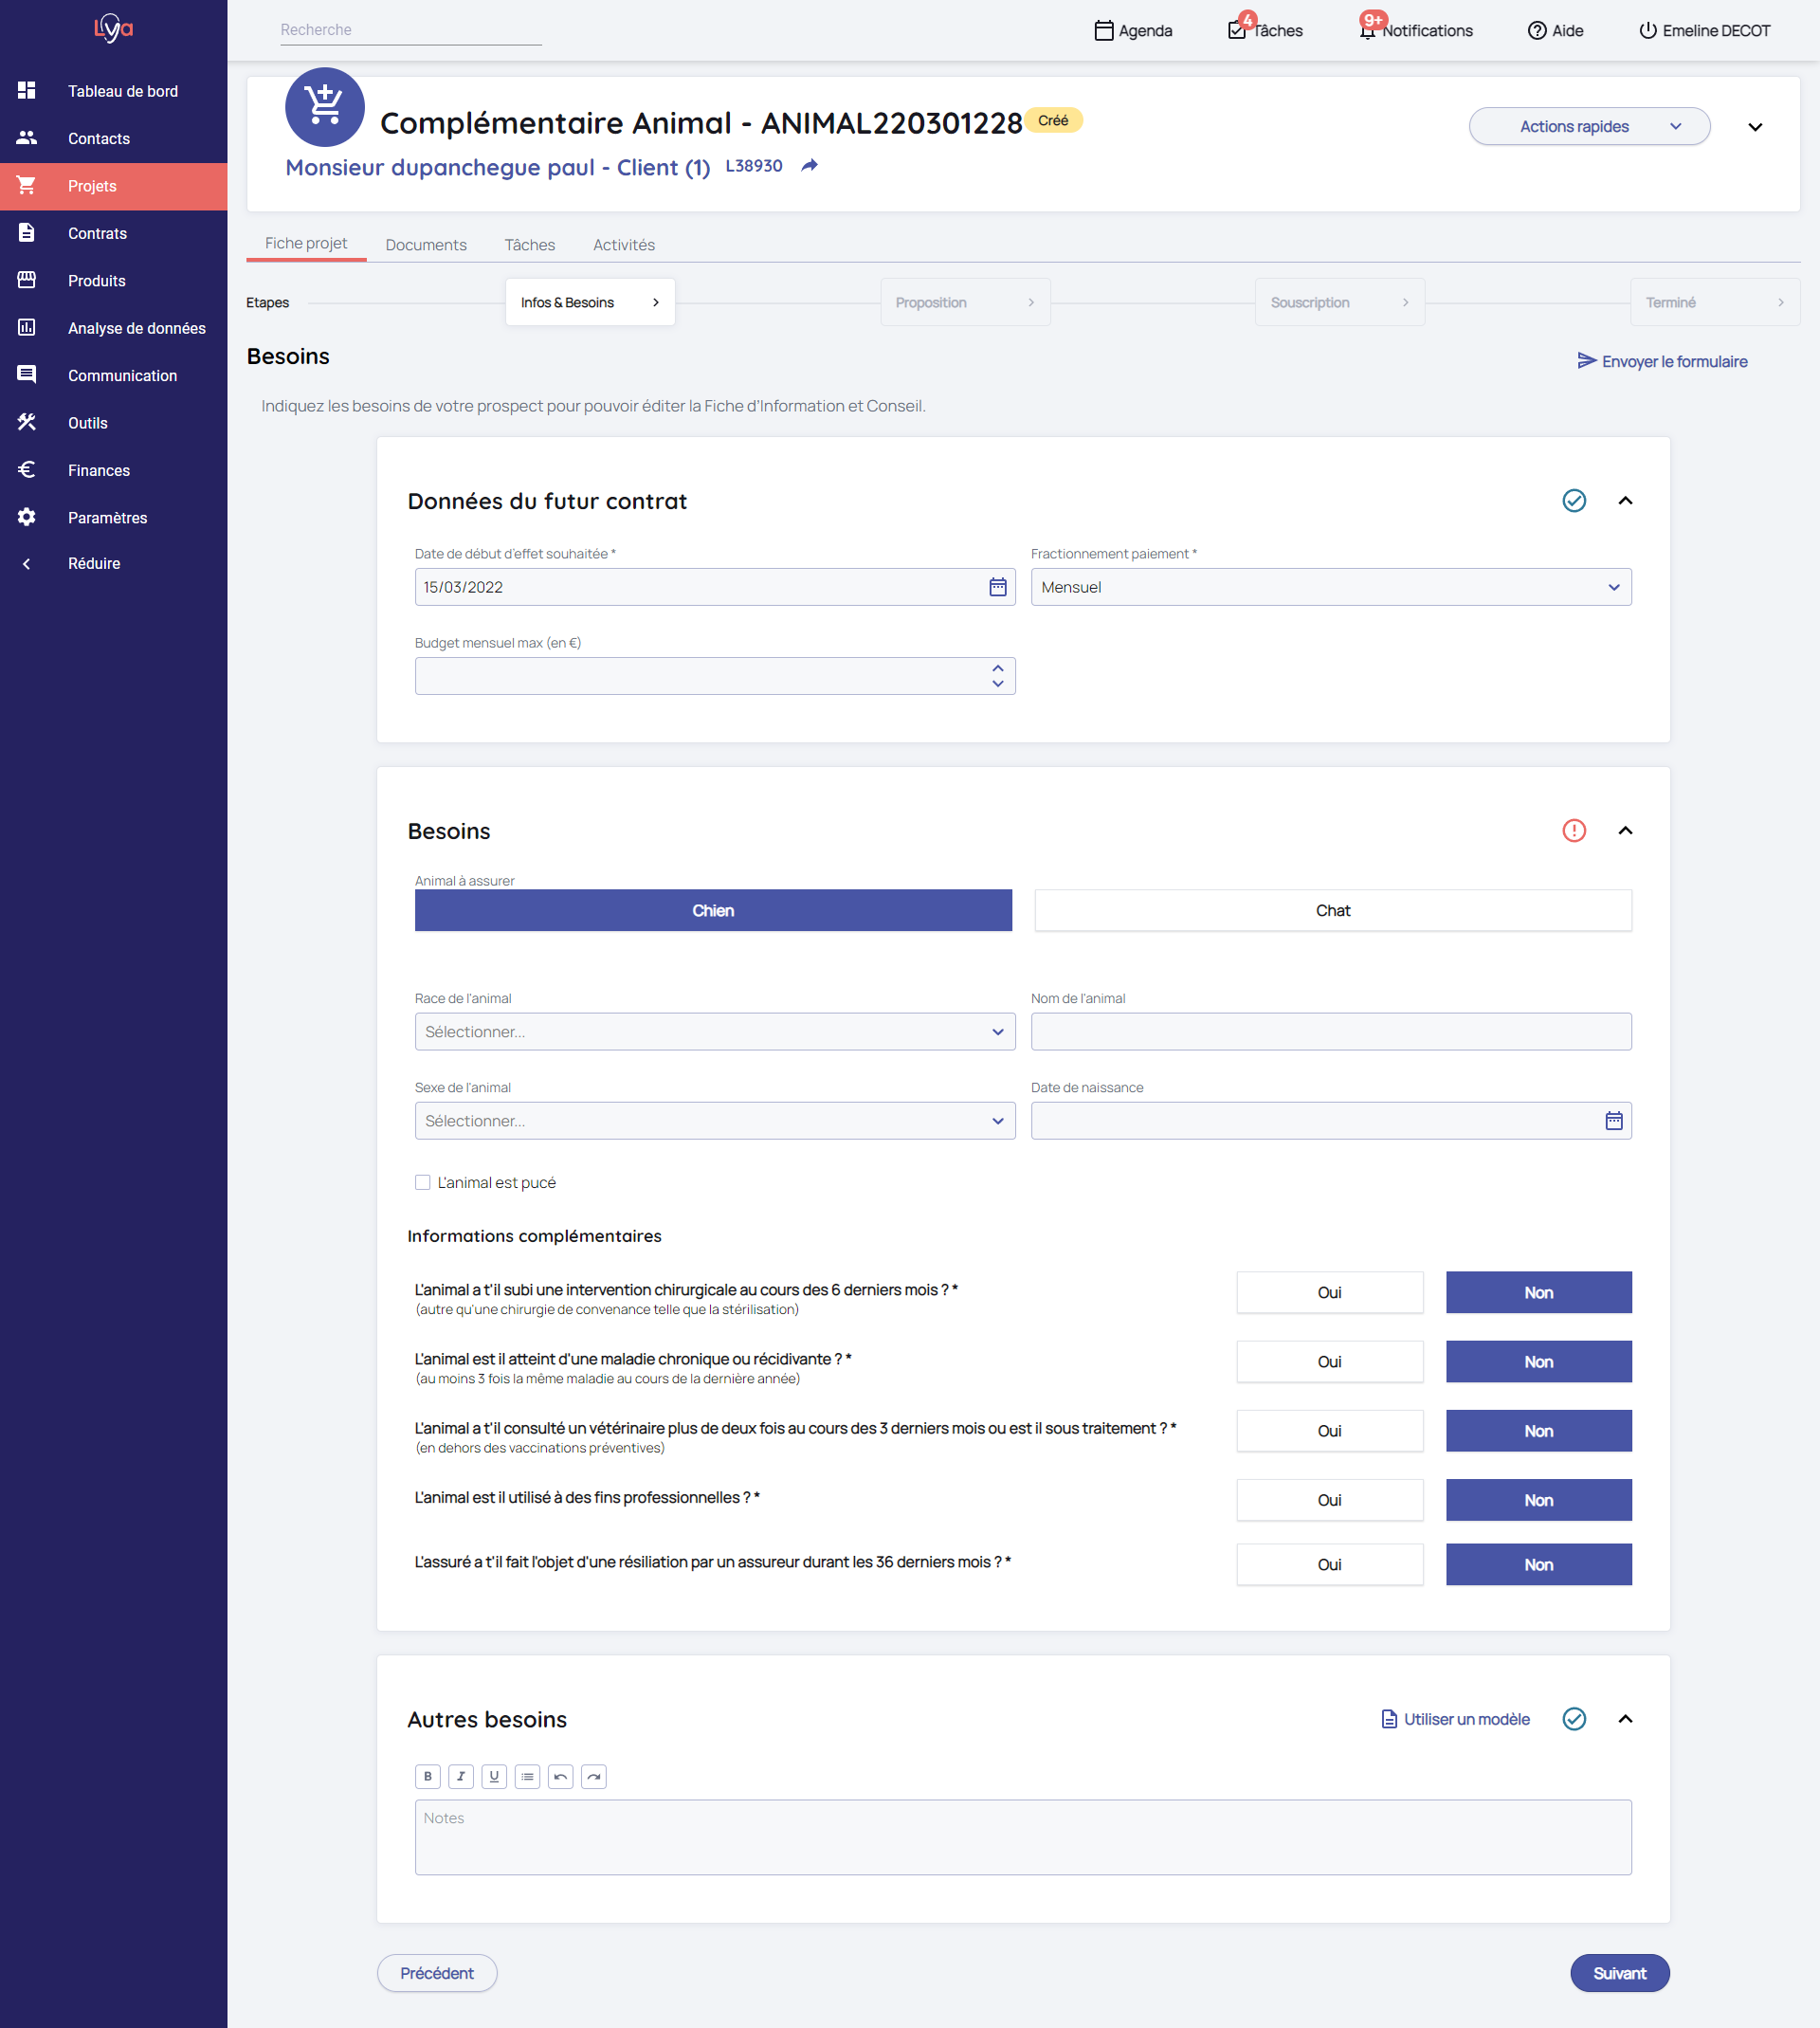Click Envoyer le formulaire link

1662,361
